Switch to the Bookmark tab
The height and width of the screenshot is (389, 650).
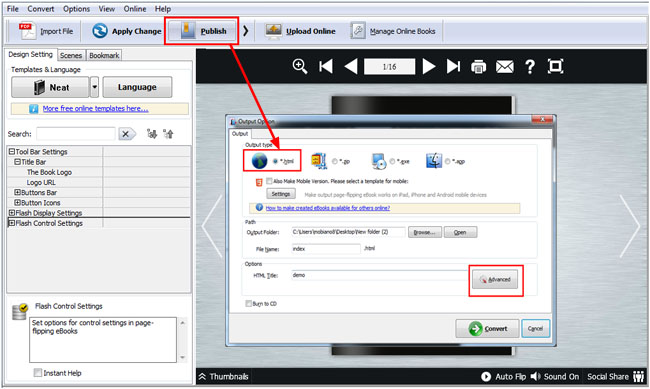click(104, 55)
